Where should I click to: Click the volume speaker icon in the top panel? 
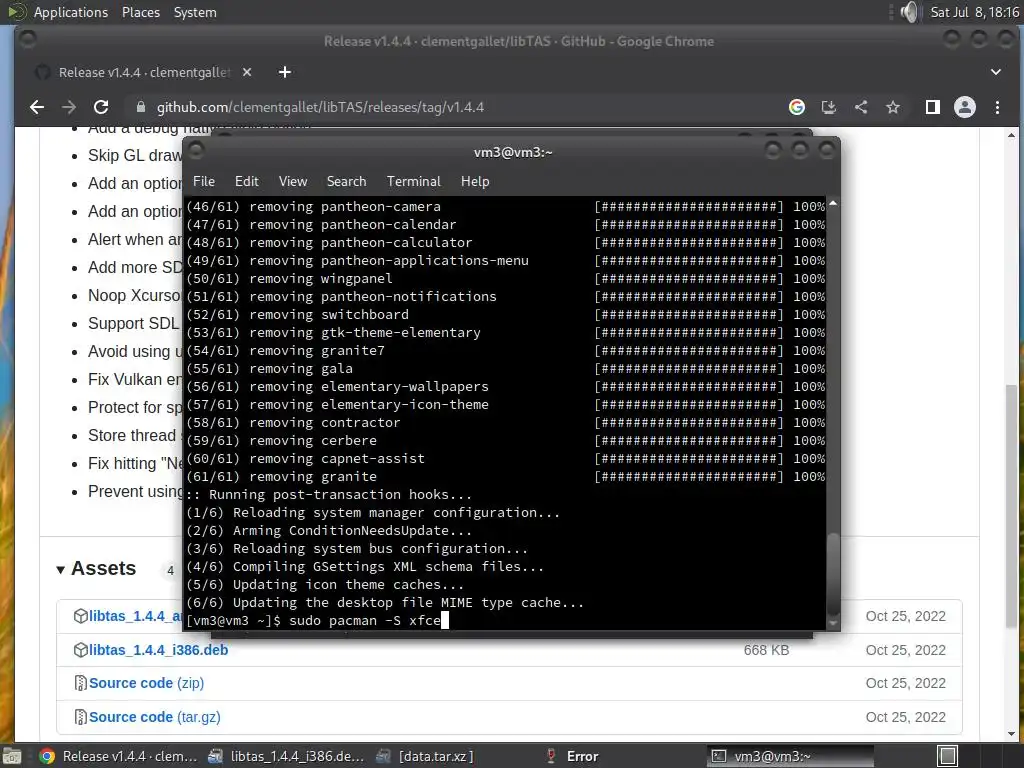point(909,12)
